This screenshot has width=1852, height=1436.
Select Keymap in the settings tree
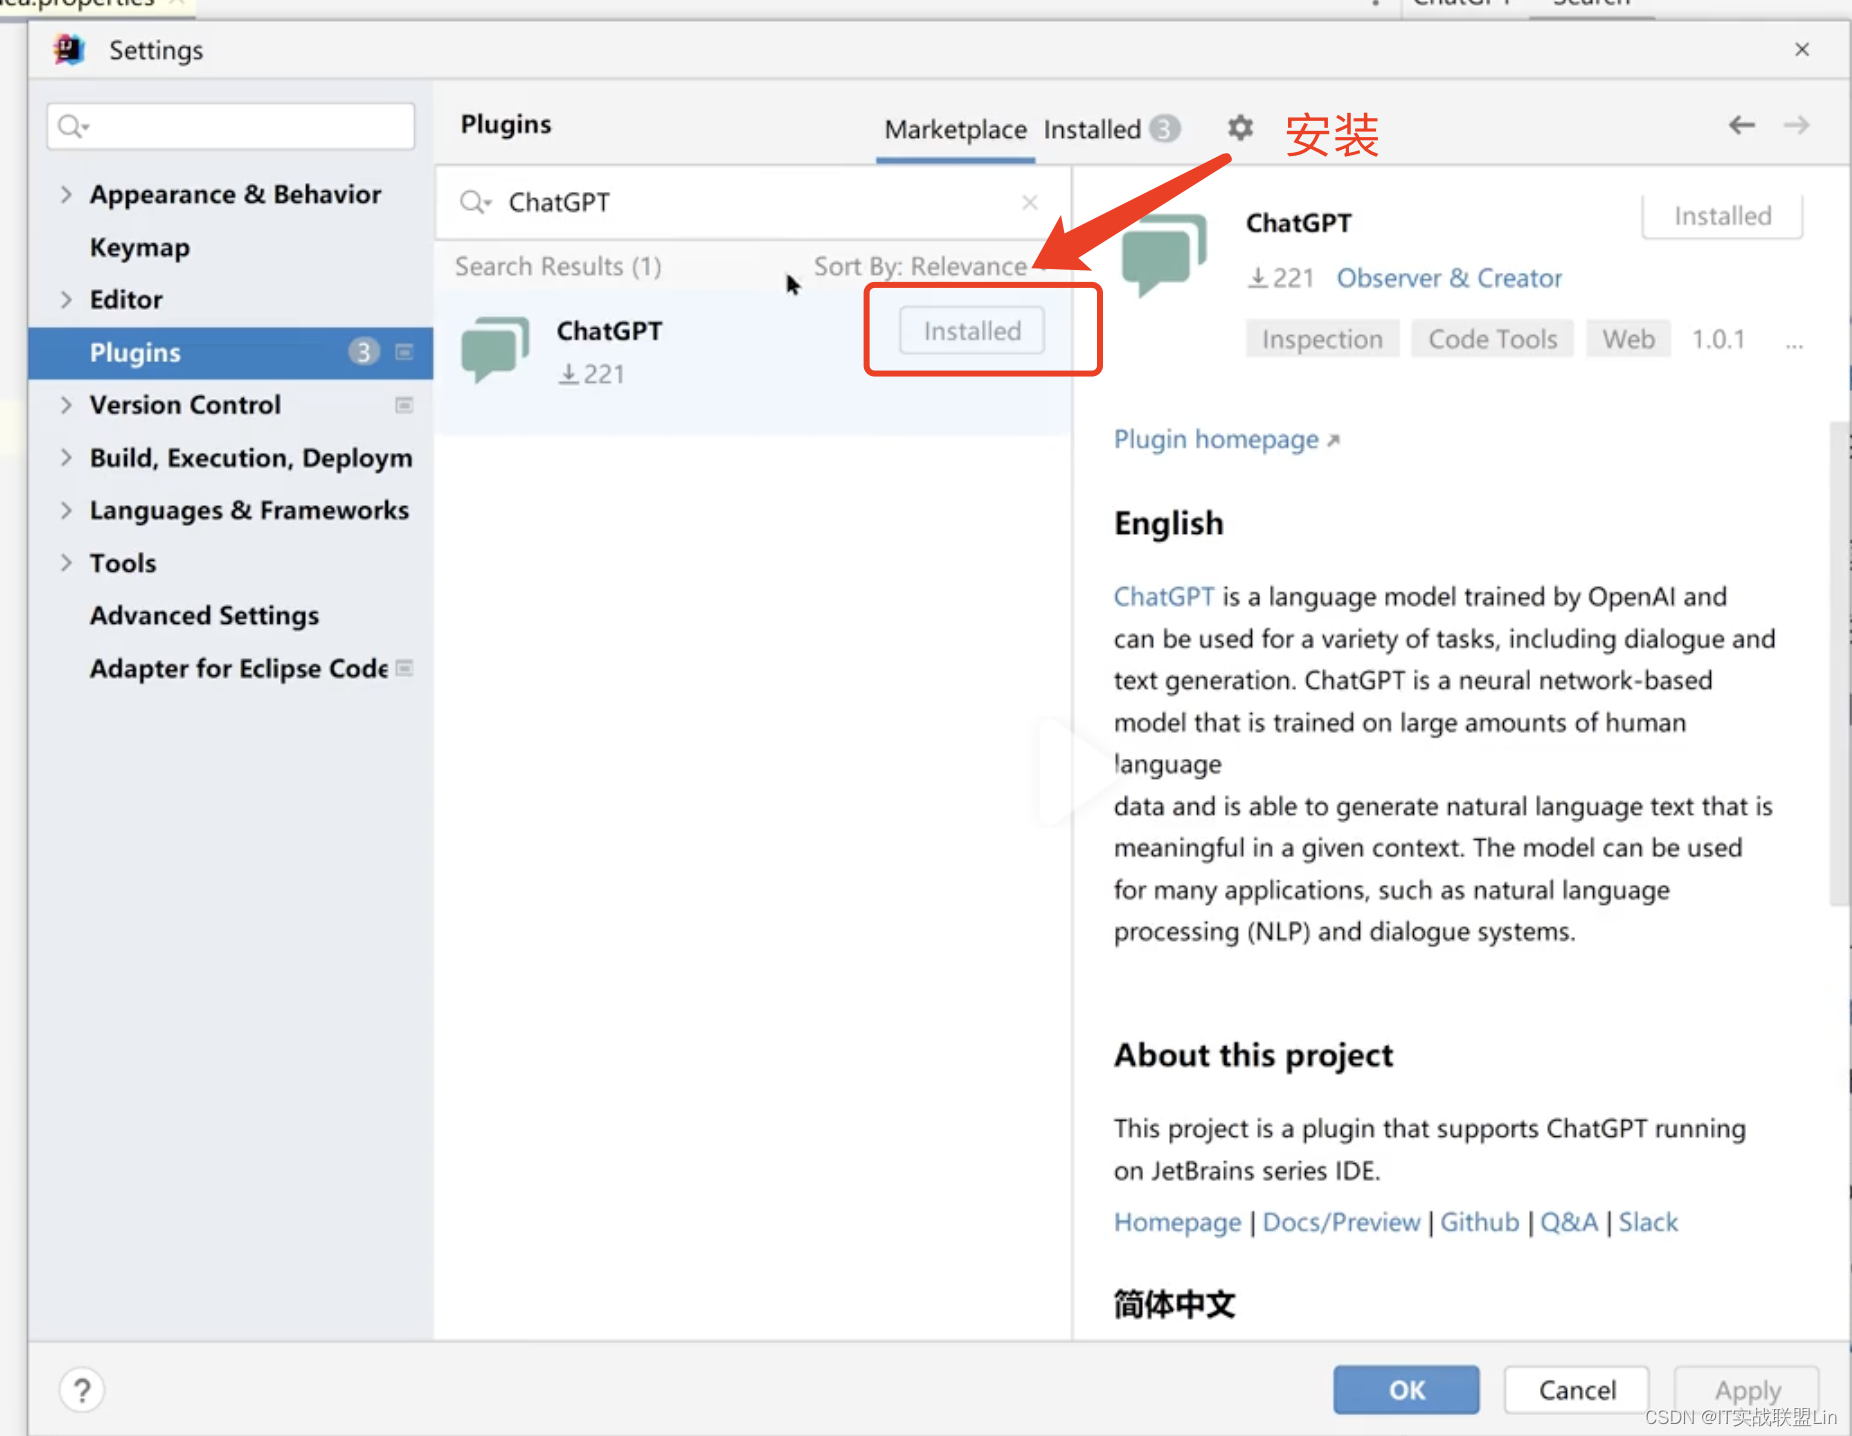tap(140, 247)
